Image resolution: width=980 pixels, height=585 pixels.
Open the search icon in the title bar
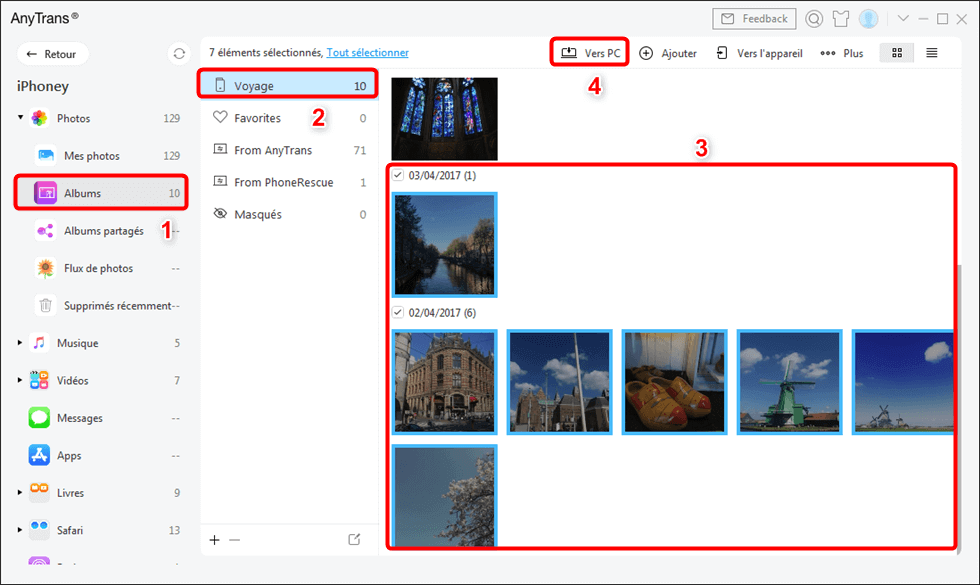click(x=814, y=19)
